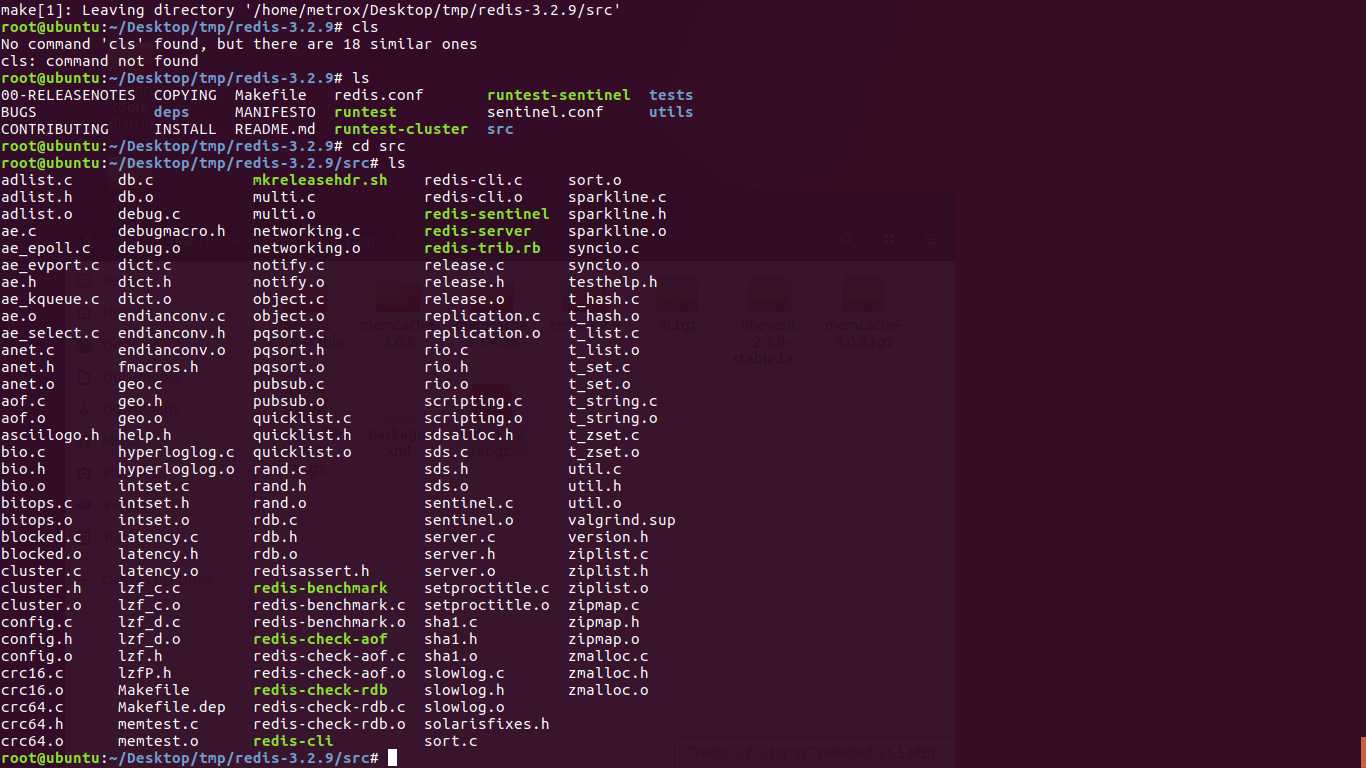Click the solarisfixes.h file name
Screen dimensions: 1366x768
[487, 724]
